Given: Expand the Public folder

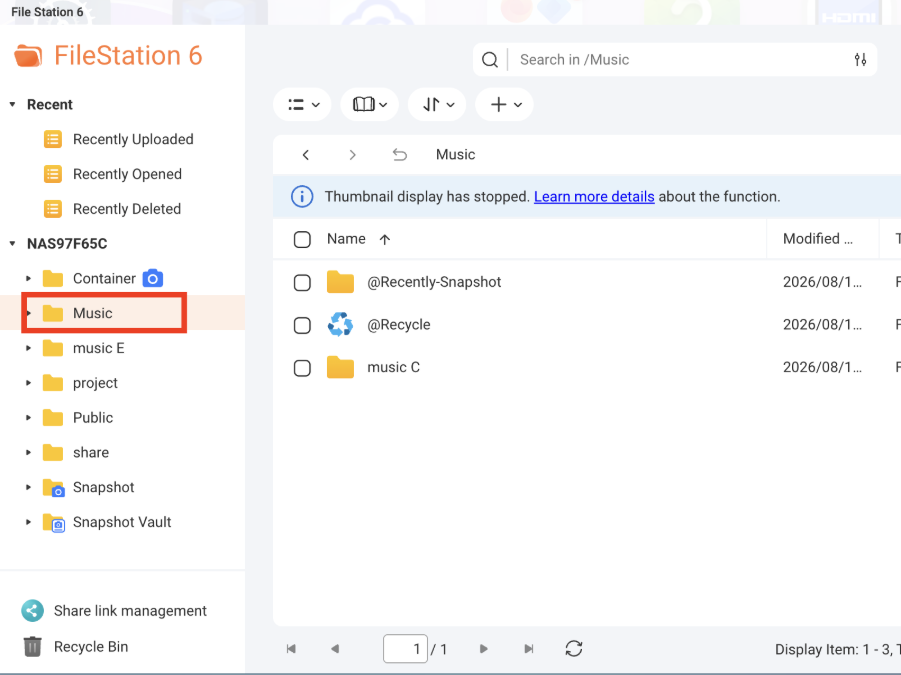Looking at the screenshot, I should (28, 418).
